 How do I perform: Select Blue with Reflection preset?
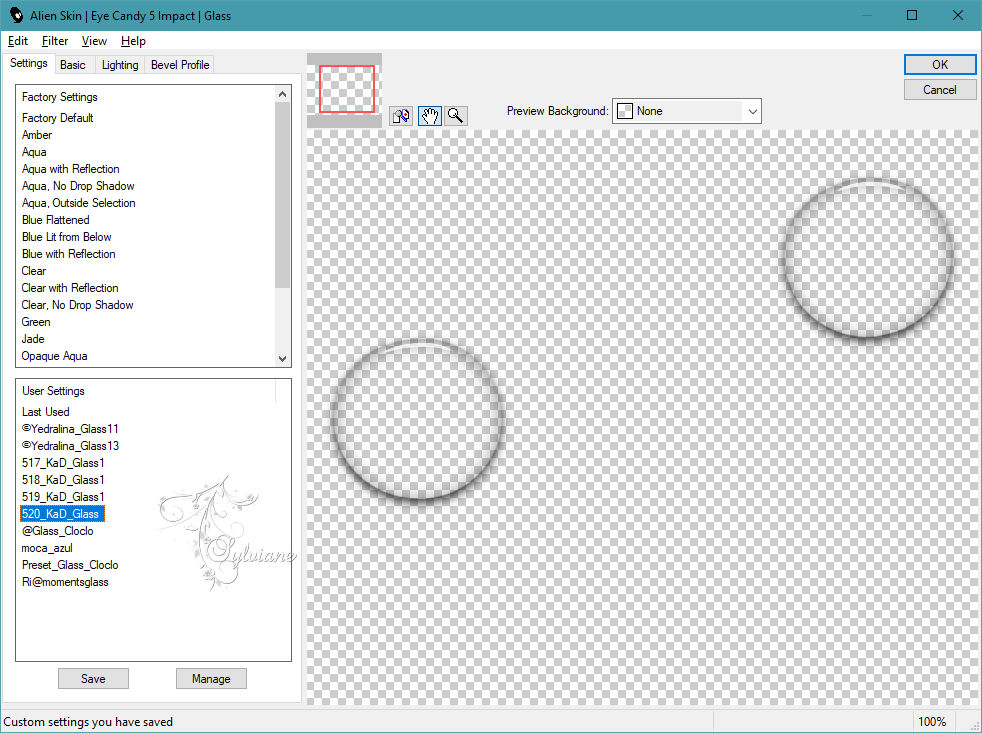click(x=69, y=254)
